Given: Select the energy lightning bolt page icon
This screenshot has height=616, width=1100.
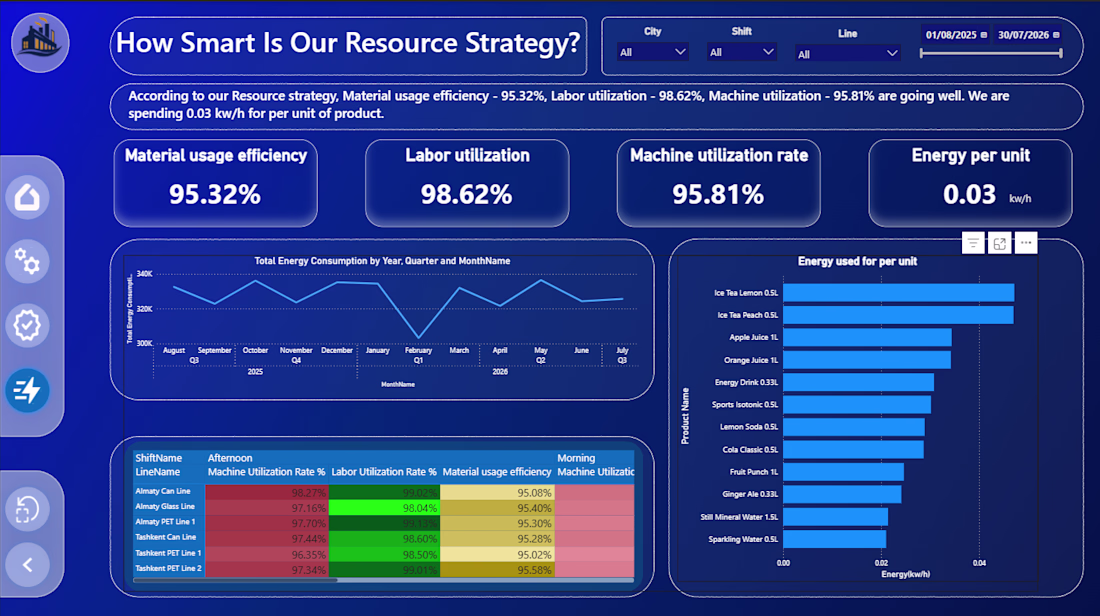Looking at the screenshot, I should (27, 390).
